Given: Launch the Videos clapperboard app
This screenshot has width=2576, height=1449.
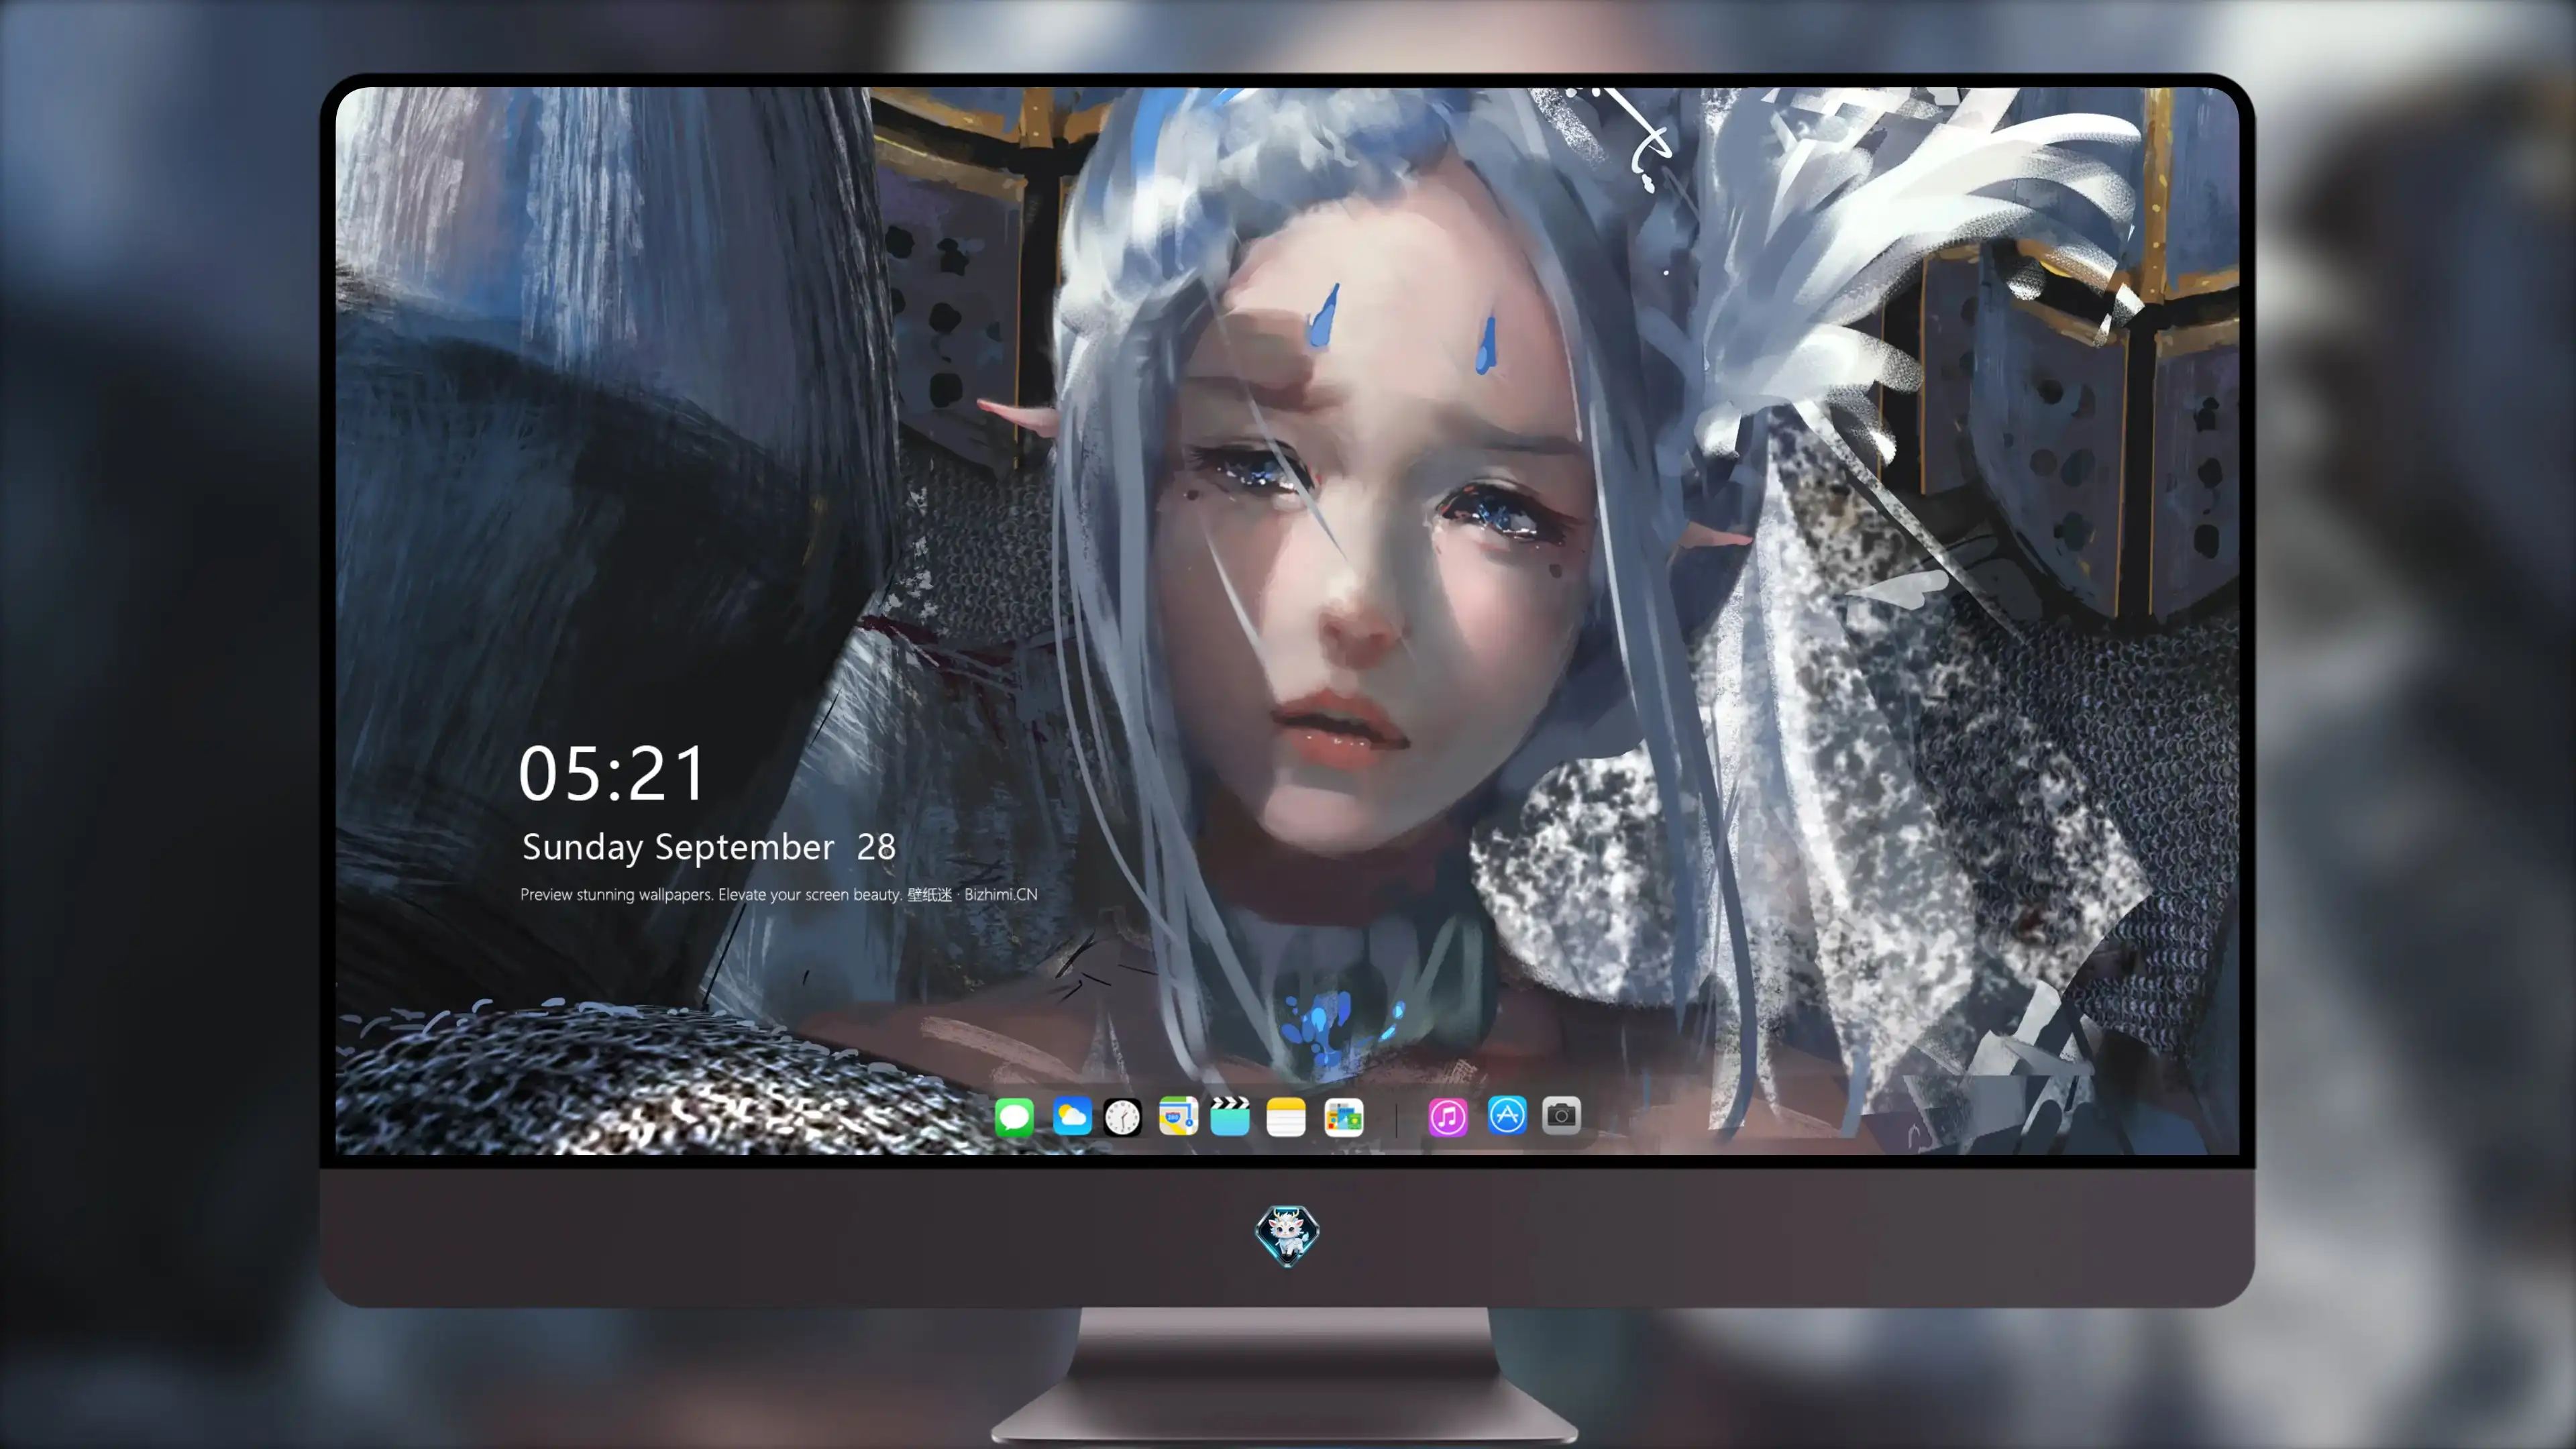Looking at the screenshot, I should [1230, 1116].
